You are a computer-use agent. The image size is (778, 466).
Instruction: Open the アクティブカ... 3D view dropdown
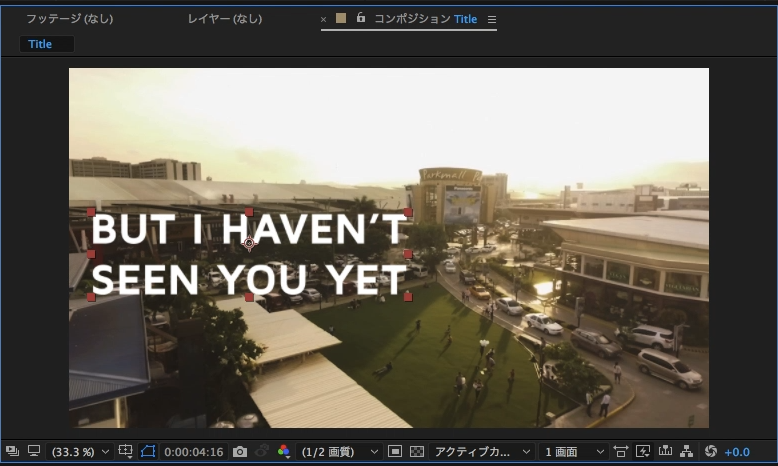pyautogui.click(x=481, y=452)
